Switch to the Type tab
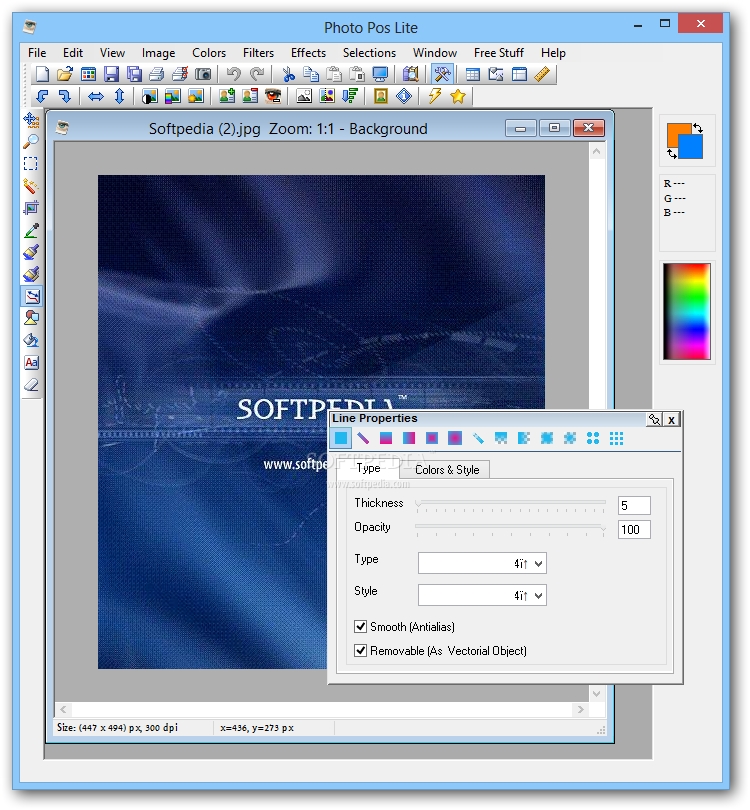Screen dimensions: 750x810 [368, 468]
